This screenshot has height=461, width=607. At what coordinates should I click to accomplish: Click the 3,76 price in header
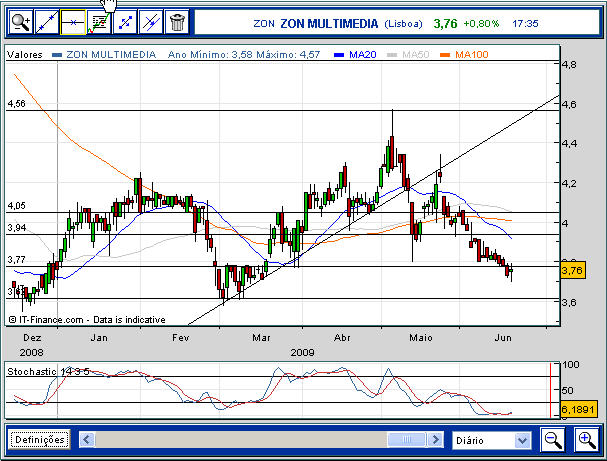point(445,24)
